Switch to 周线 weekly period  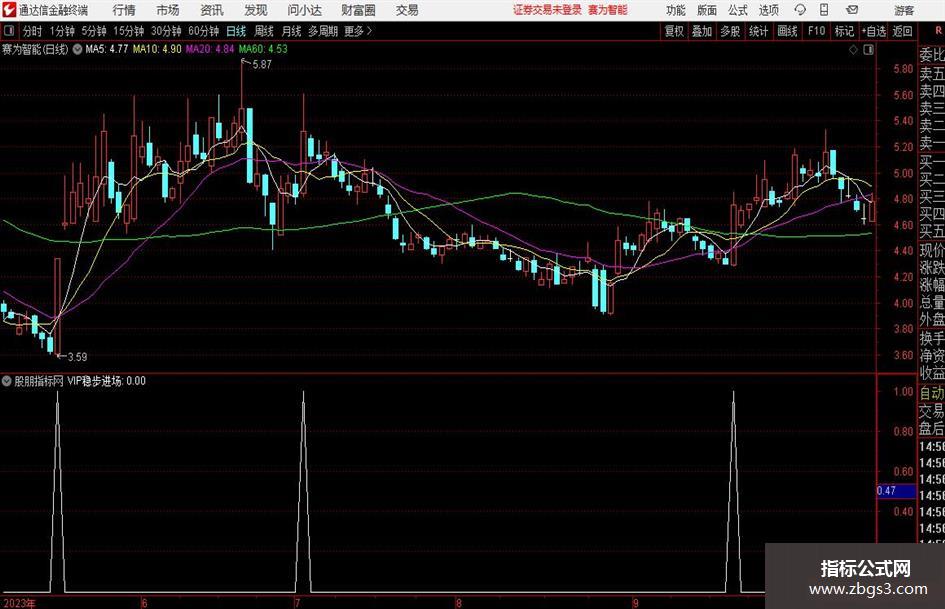pos(263,31)
